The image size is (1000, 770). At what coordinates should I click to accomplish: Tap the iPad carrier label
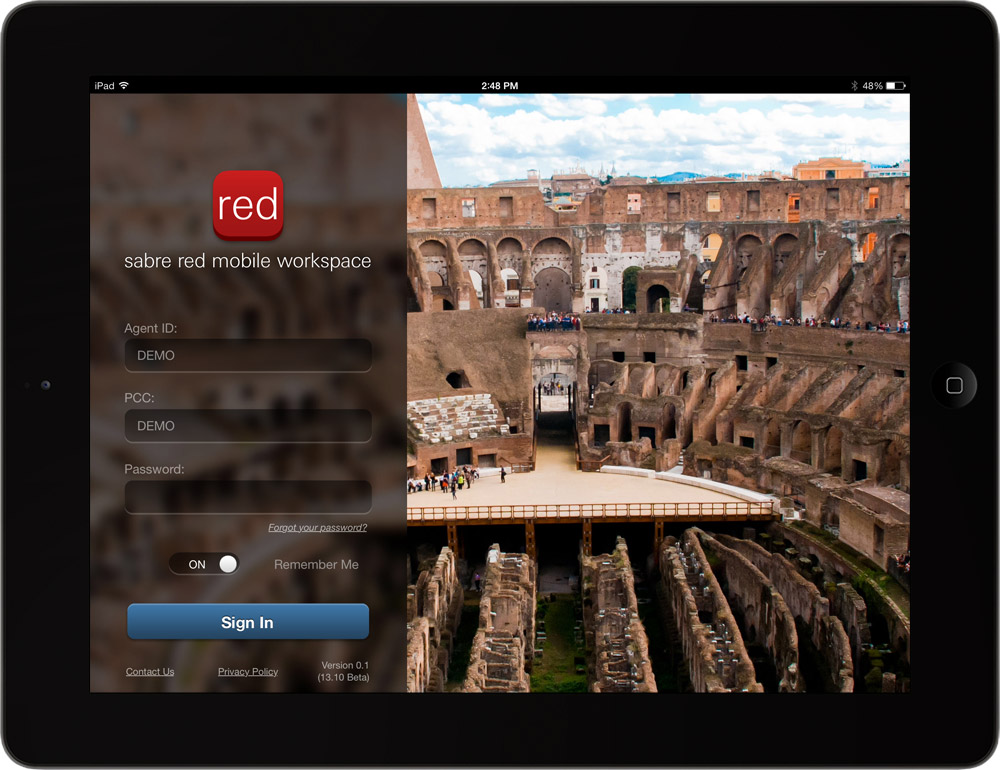pos(105,85)
